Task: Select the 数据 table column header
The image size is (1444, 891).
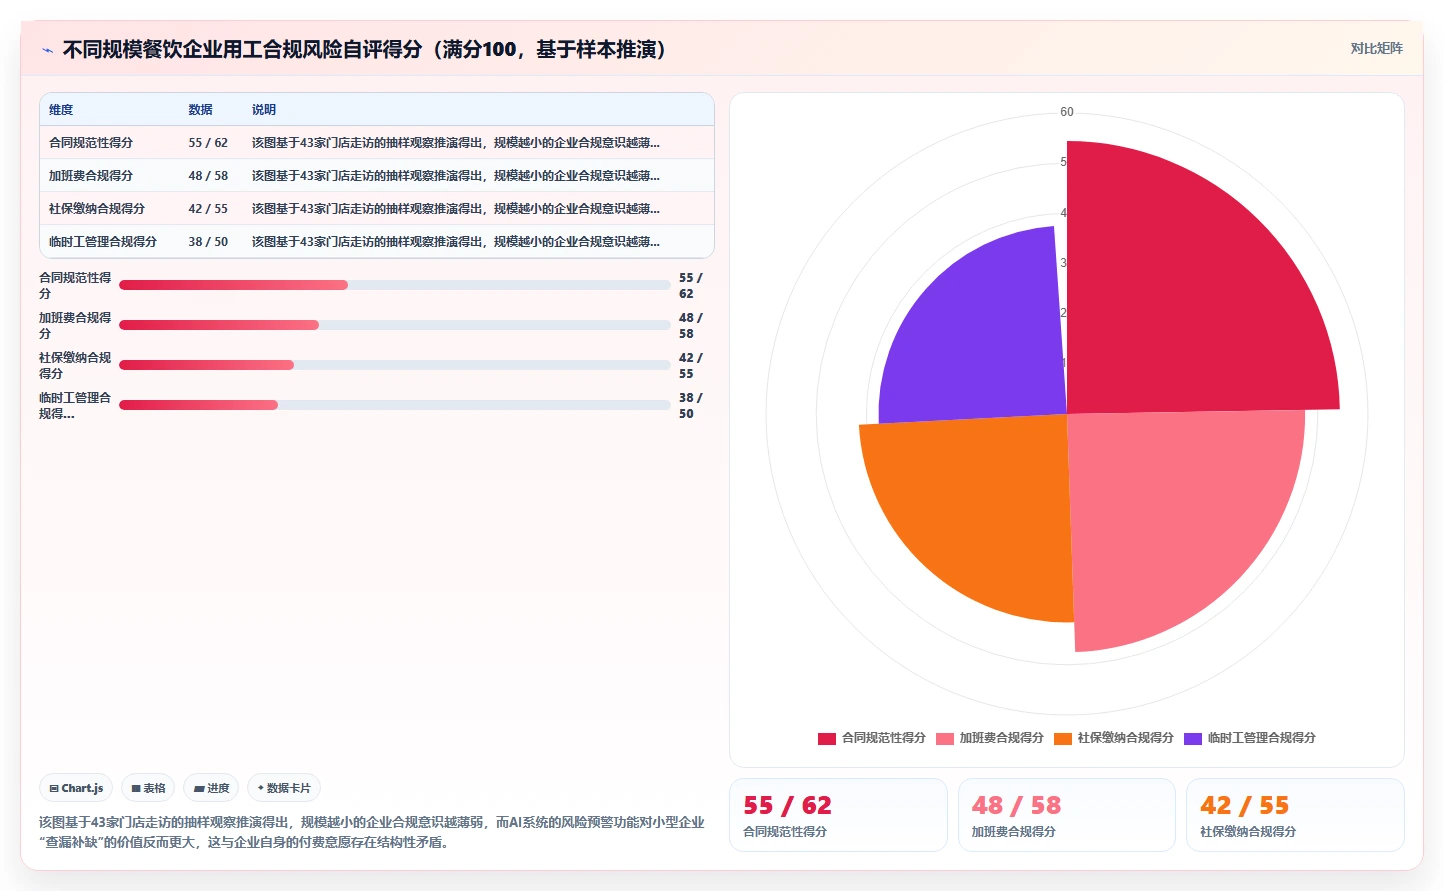Action: pyautogui.click(x=200, y=110)
